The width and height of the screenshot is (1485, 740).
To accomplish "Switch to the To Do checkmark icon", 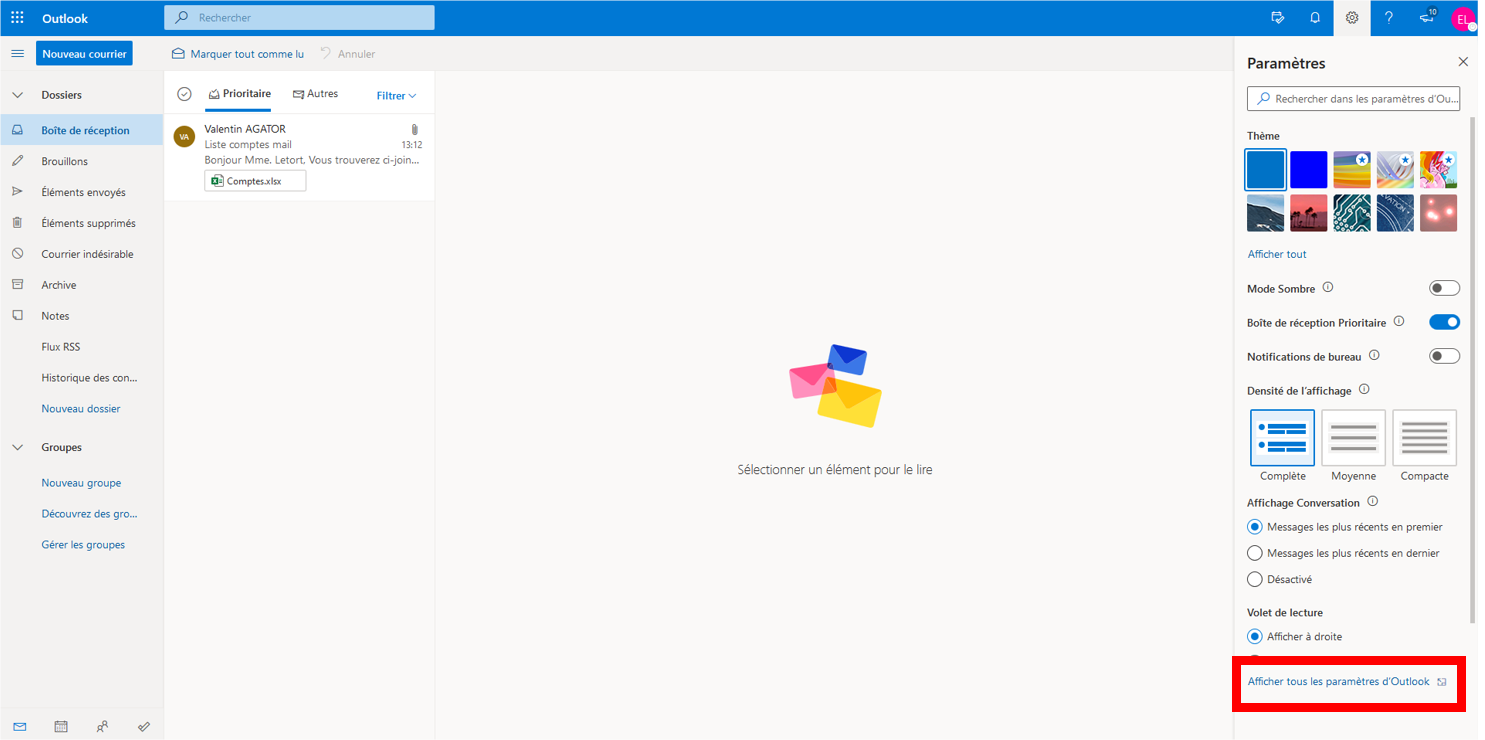I will 144,727.
